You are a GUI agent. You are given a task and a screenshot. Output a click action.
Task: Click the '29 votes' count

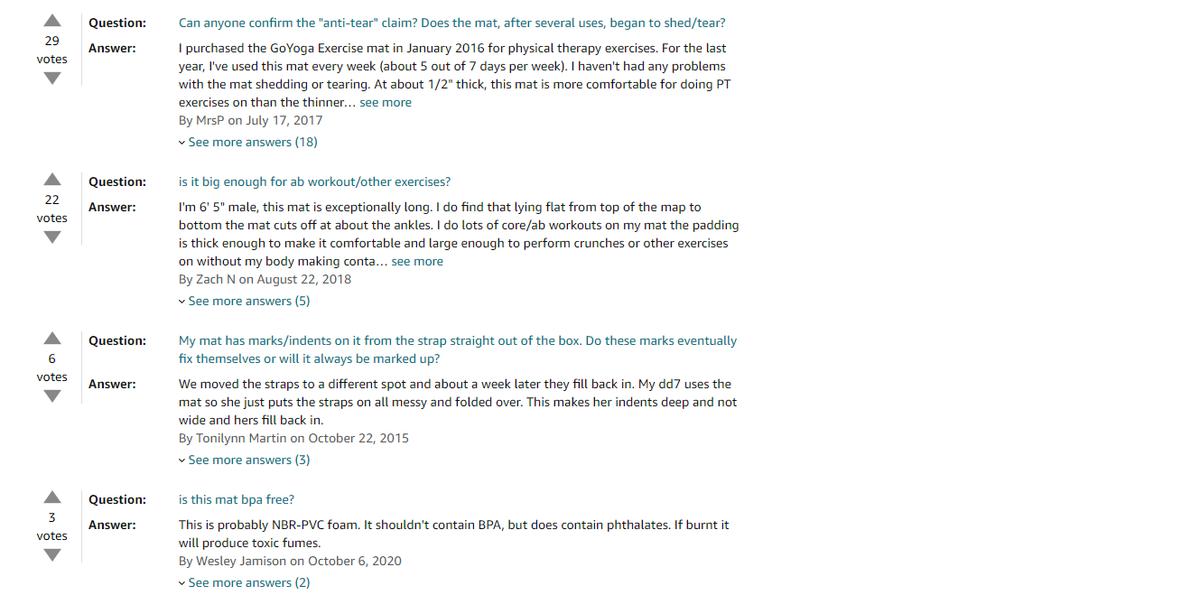click(52, 49)
